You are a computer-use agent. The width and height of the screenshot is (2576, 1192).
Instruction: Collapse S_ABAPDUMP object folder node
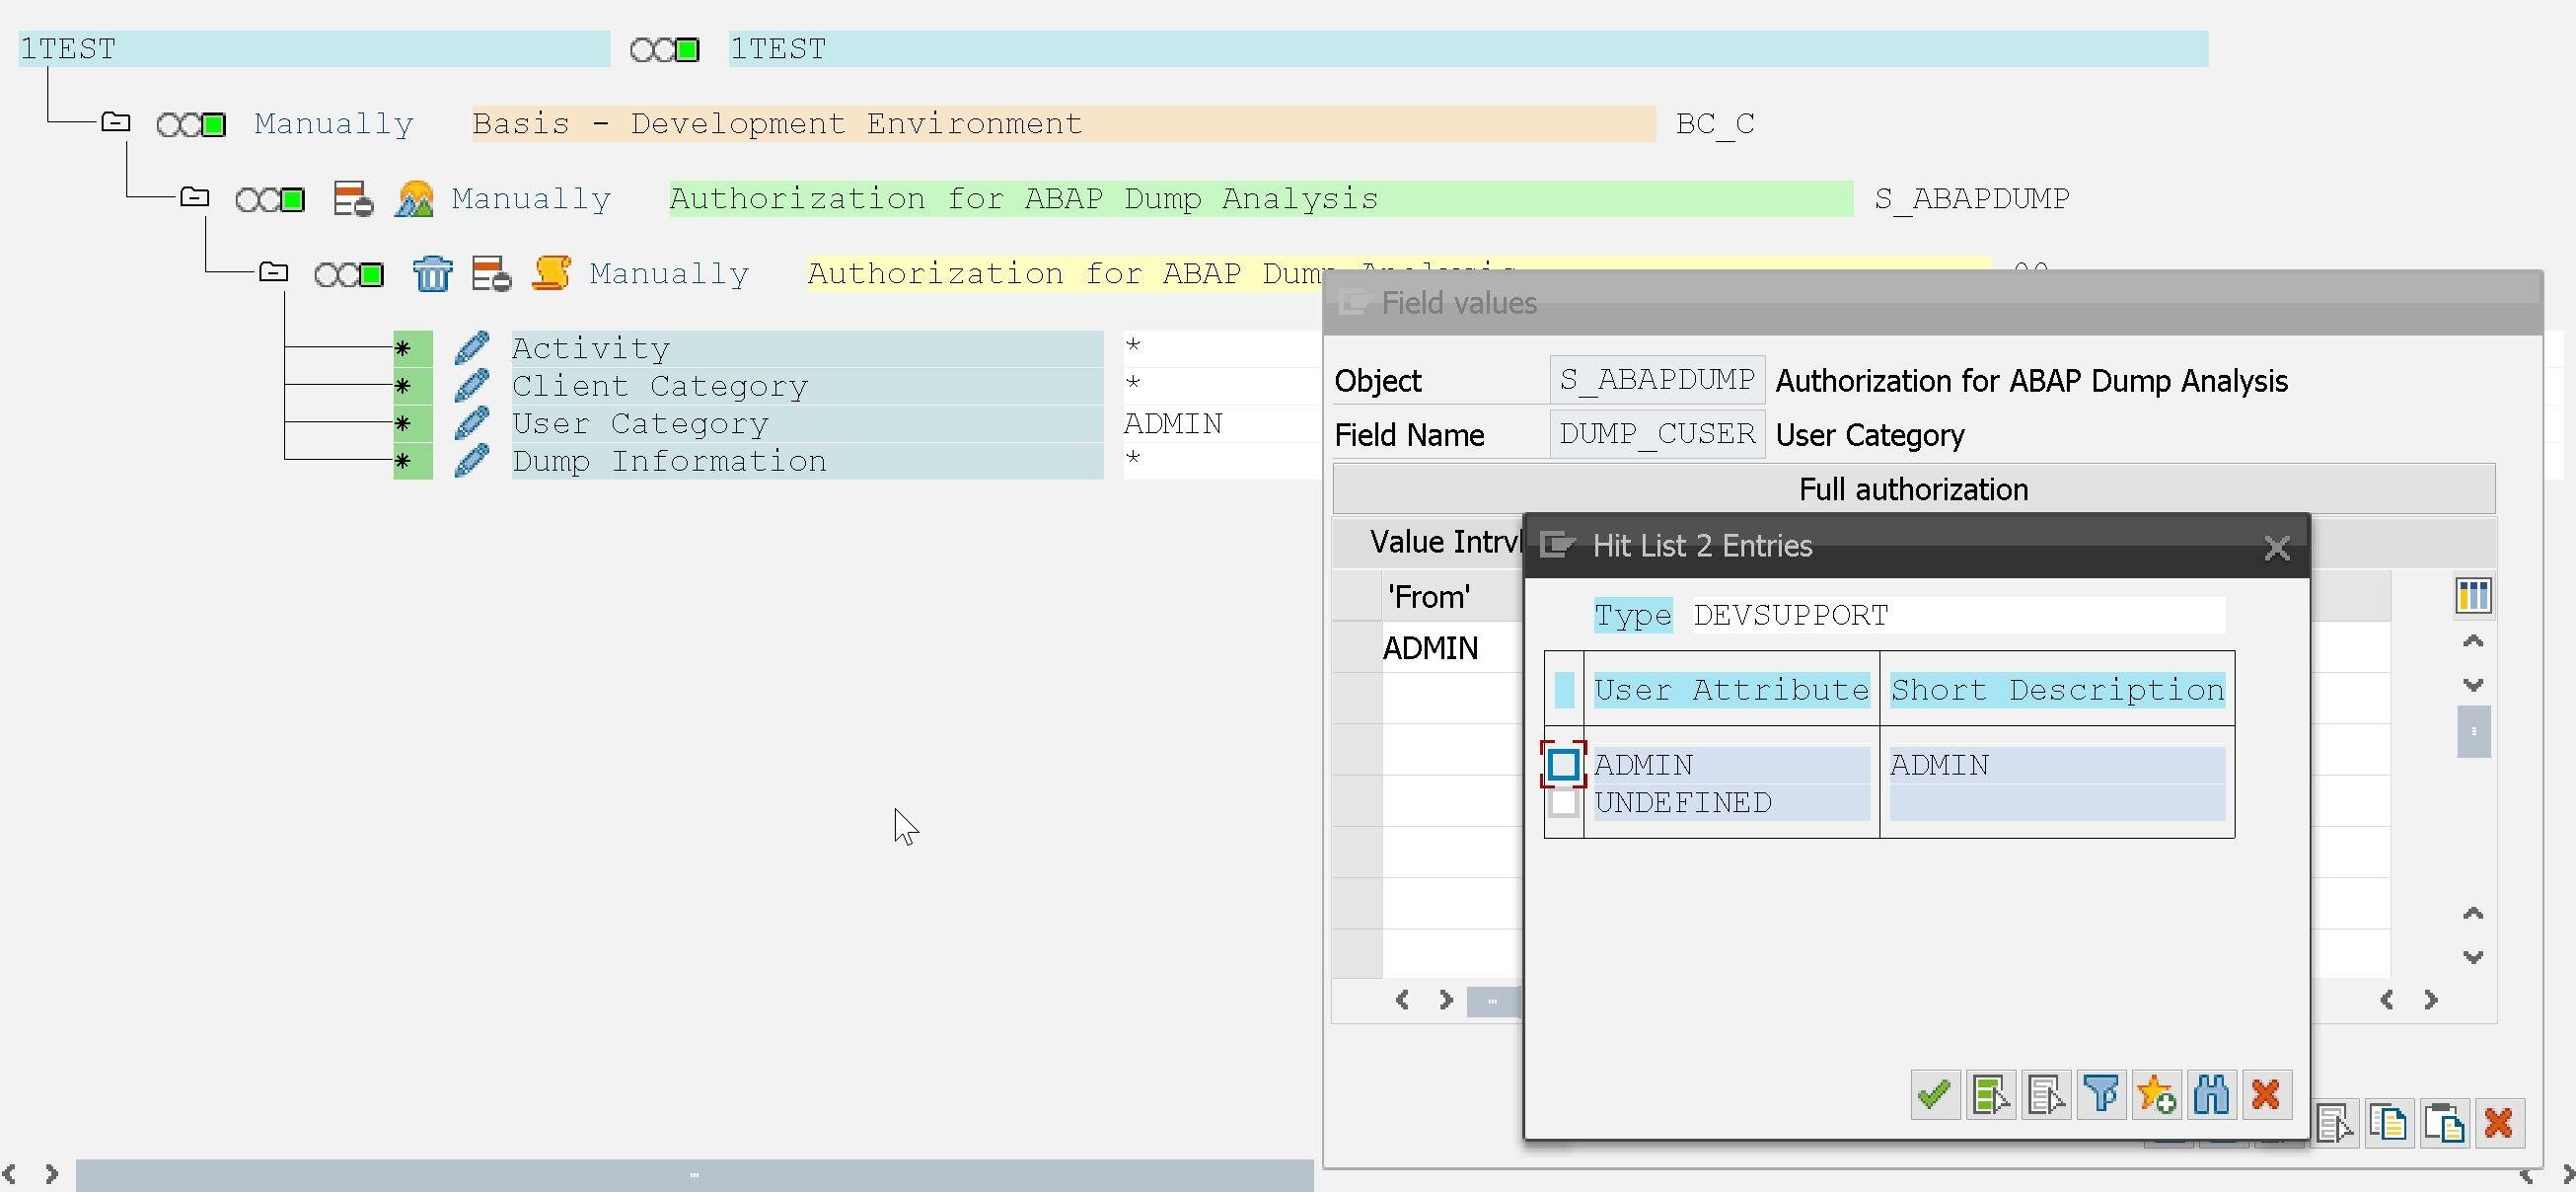click(x=195, y=197)
